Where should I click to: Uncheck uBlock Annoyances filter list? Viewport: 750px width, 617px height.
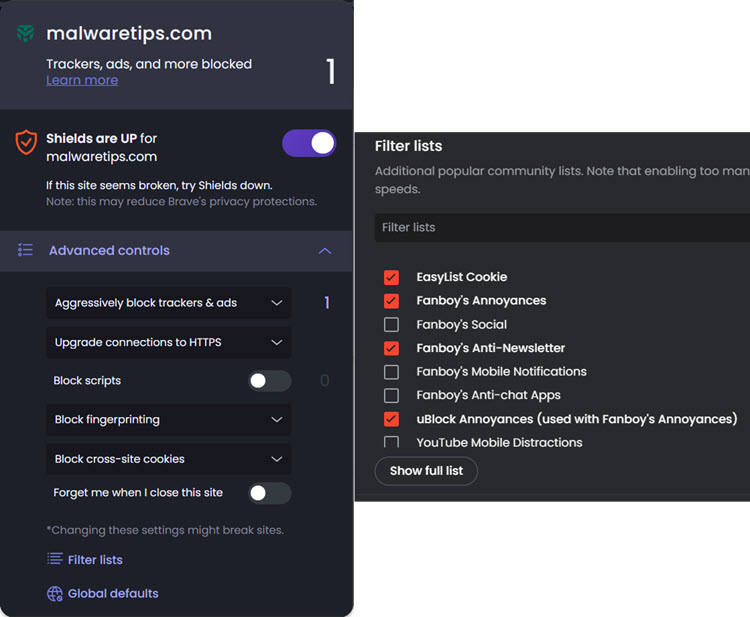click(391, 419)
